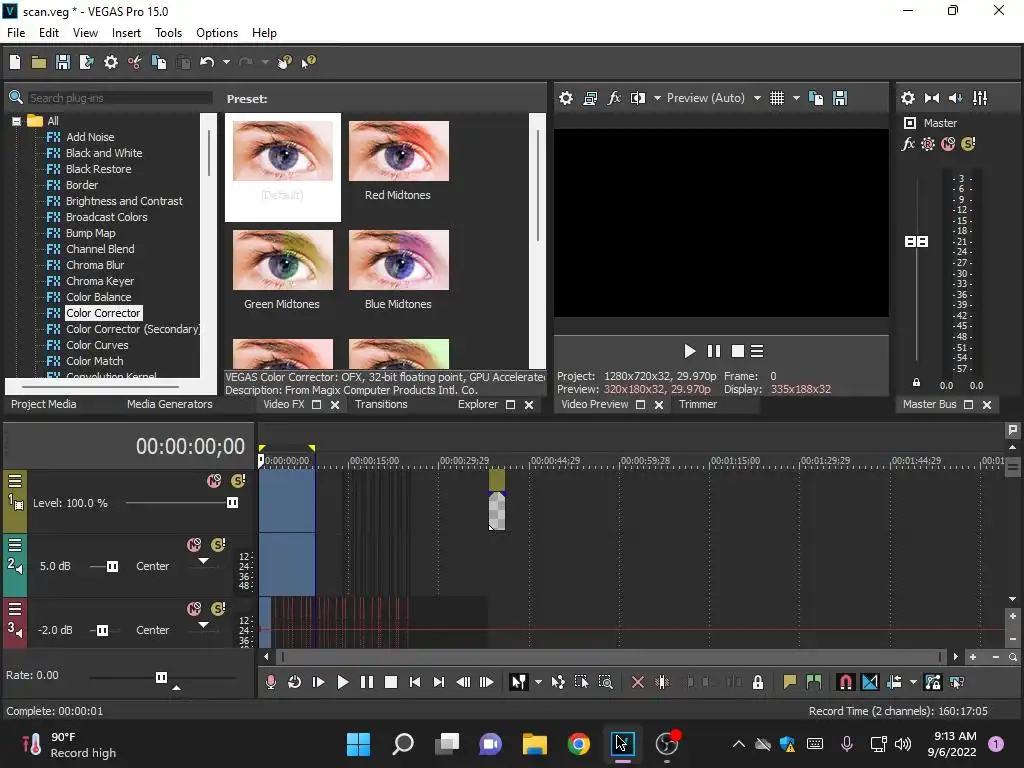Screen dimensions: 1024x768
Task: Click the Cut scissors icon
Action: pos(135,62)
